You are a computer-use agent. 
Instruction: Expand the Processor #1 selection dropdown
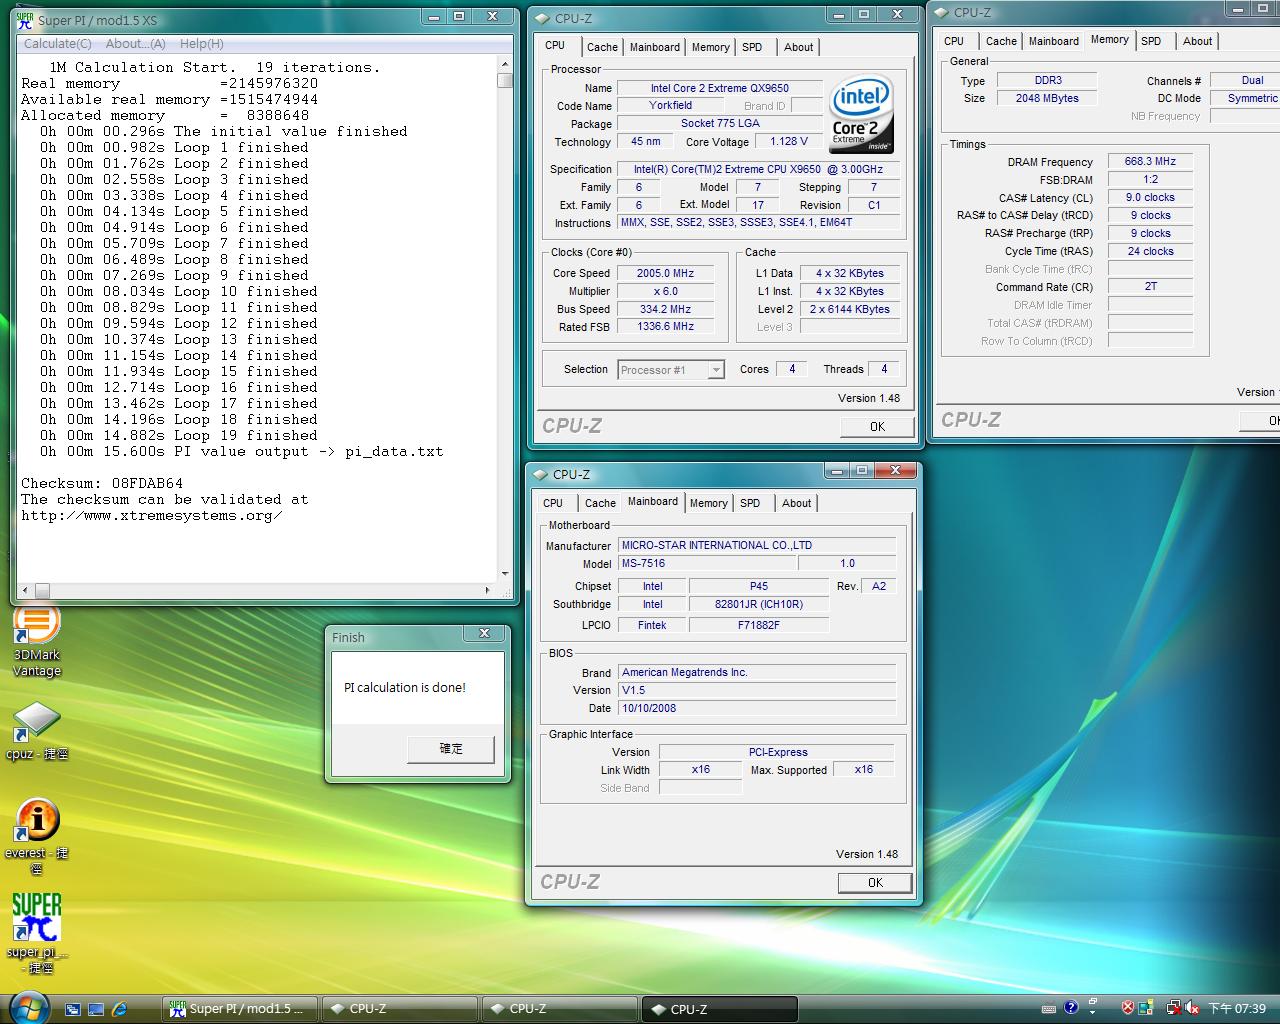point(716,370)
